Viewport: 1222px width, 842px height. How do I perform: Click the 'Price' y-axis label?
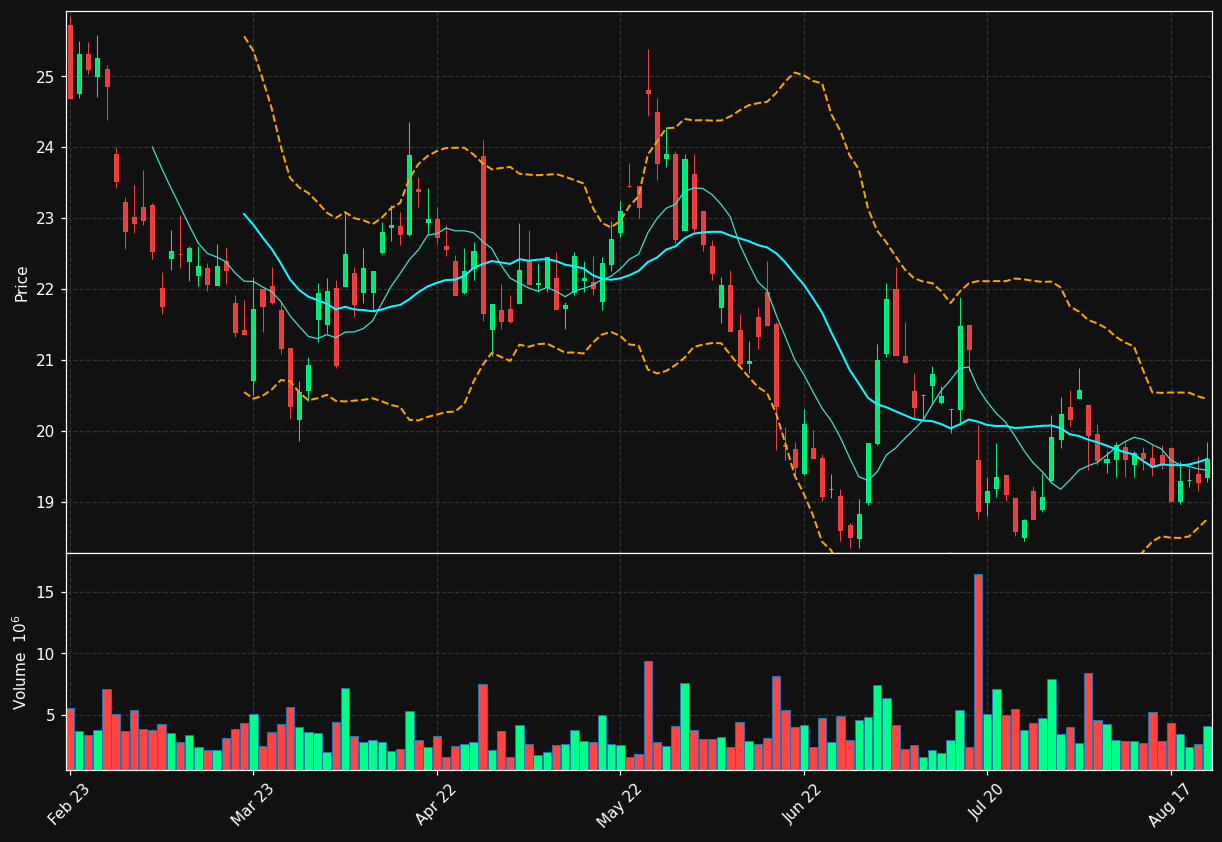(21, 283)
